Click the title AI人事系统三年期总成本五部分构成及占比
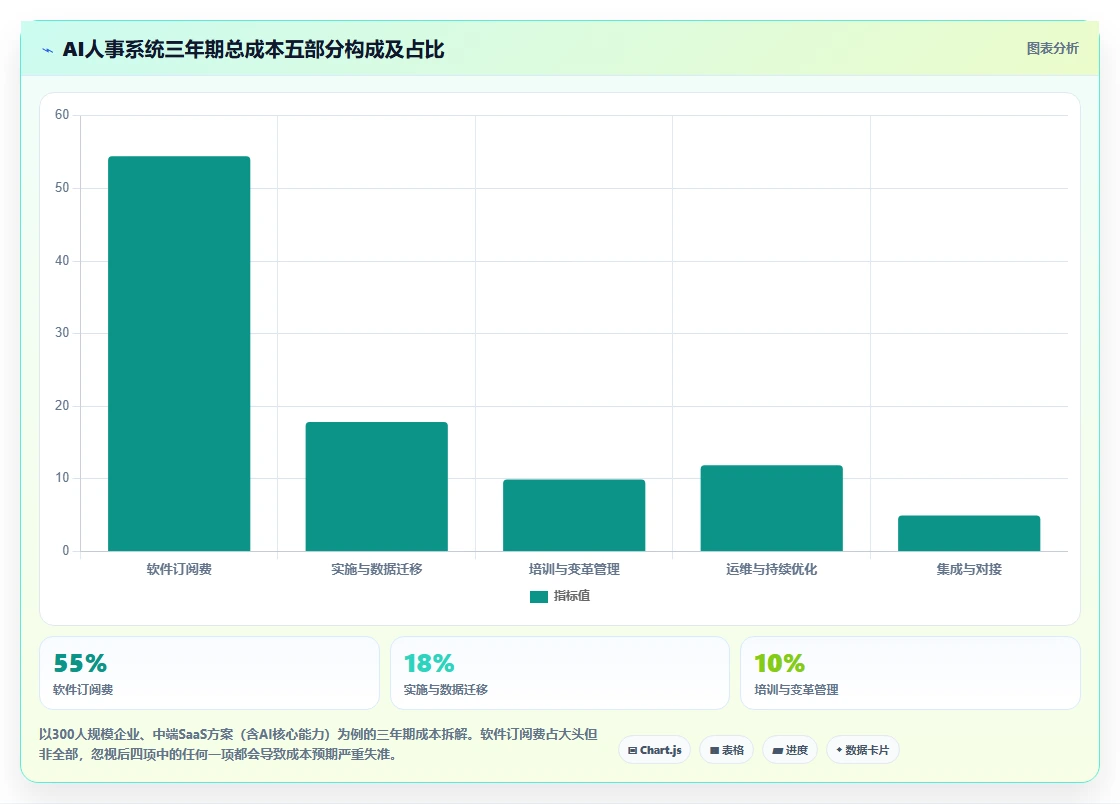This screenshot has height=804, width=1120. pos(254,49)
